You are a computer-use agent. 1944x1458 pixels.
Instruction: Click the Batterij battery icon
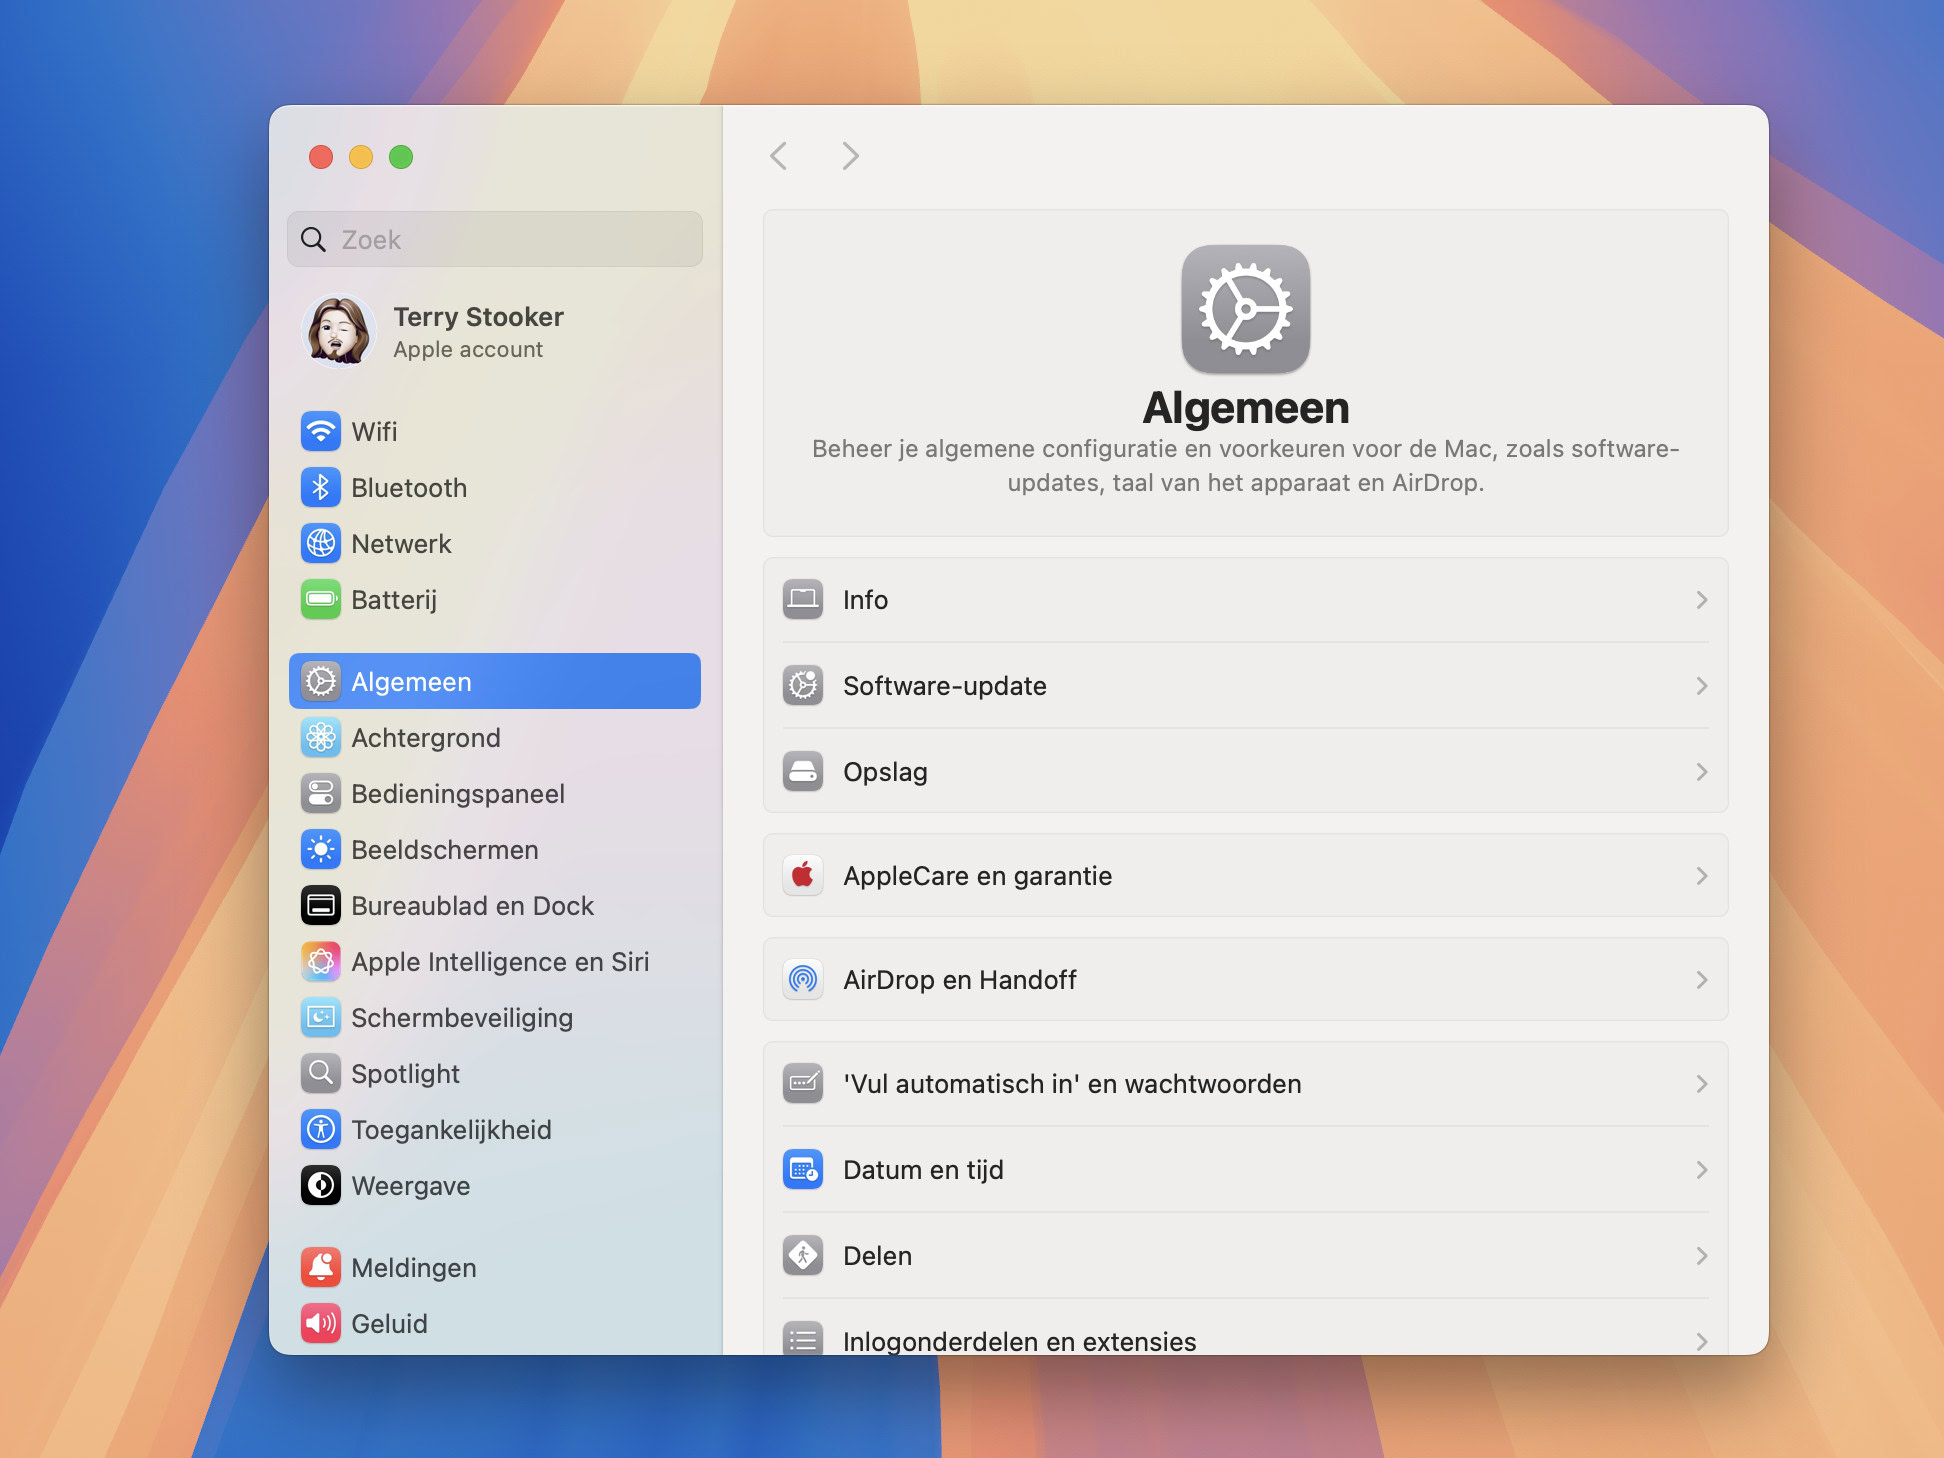tap(320, 600)
